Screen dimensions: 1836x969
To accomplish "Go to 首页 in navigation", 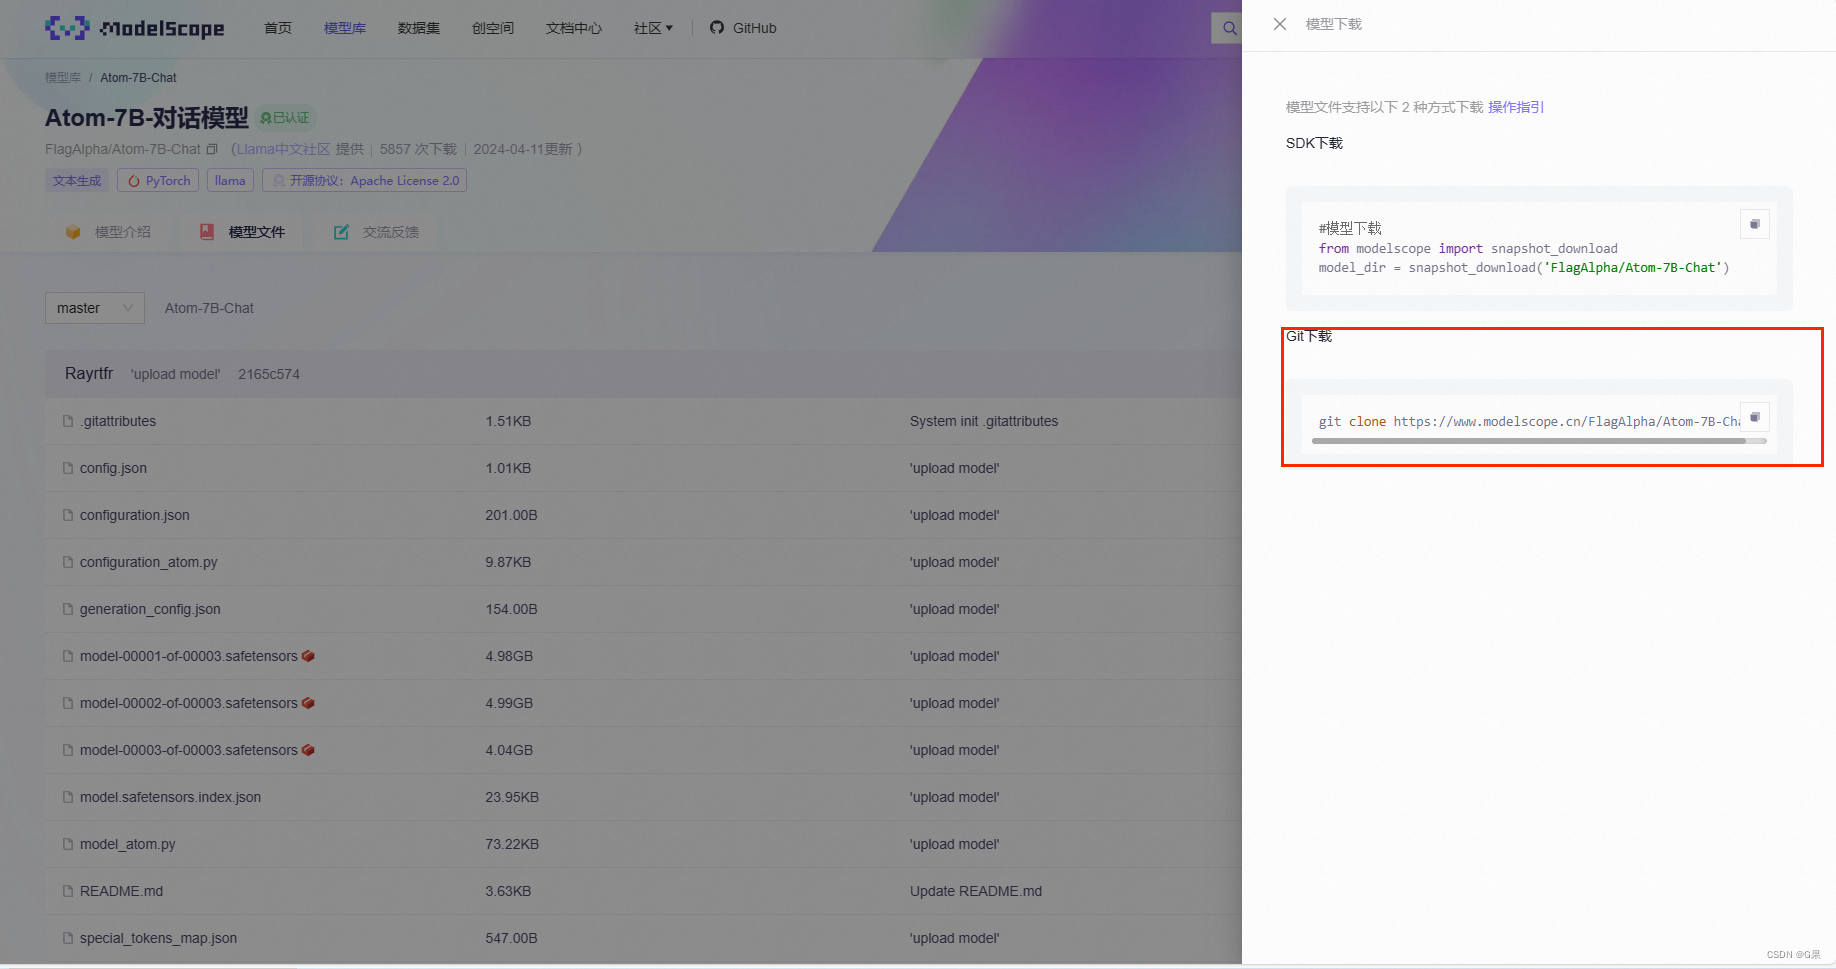I will click(278, 28).
